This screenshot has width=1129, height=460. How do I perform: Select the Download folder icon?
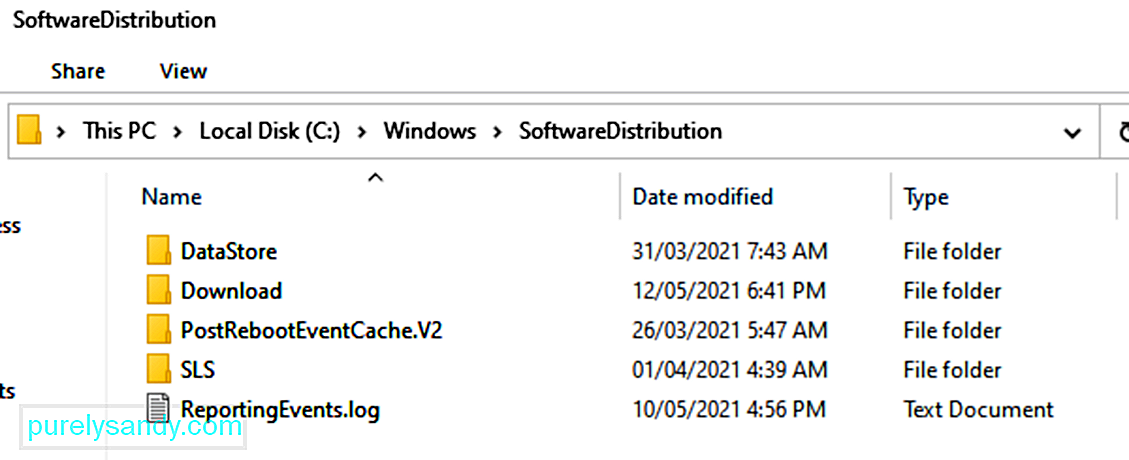158,290
